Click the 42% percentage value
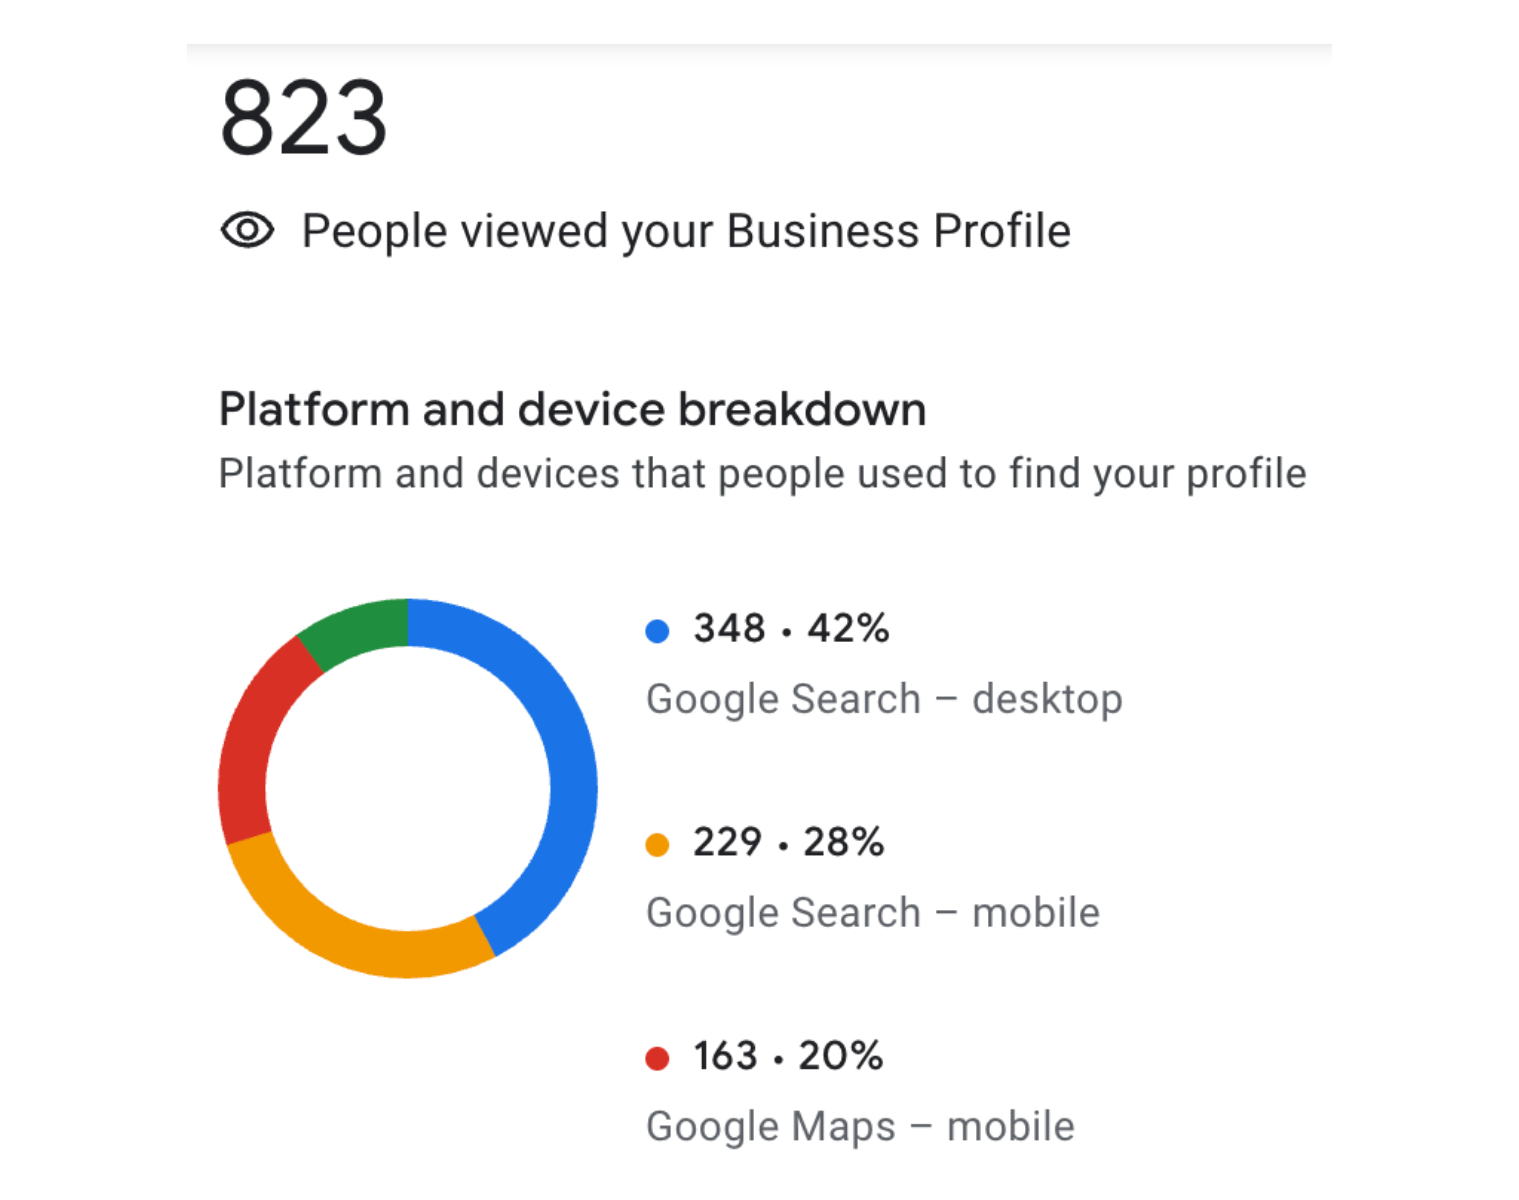Screen dimensions: 1519x1200 click(848, 629)
